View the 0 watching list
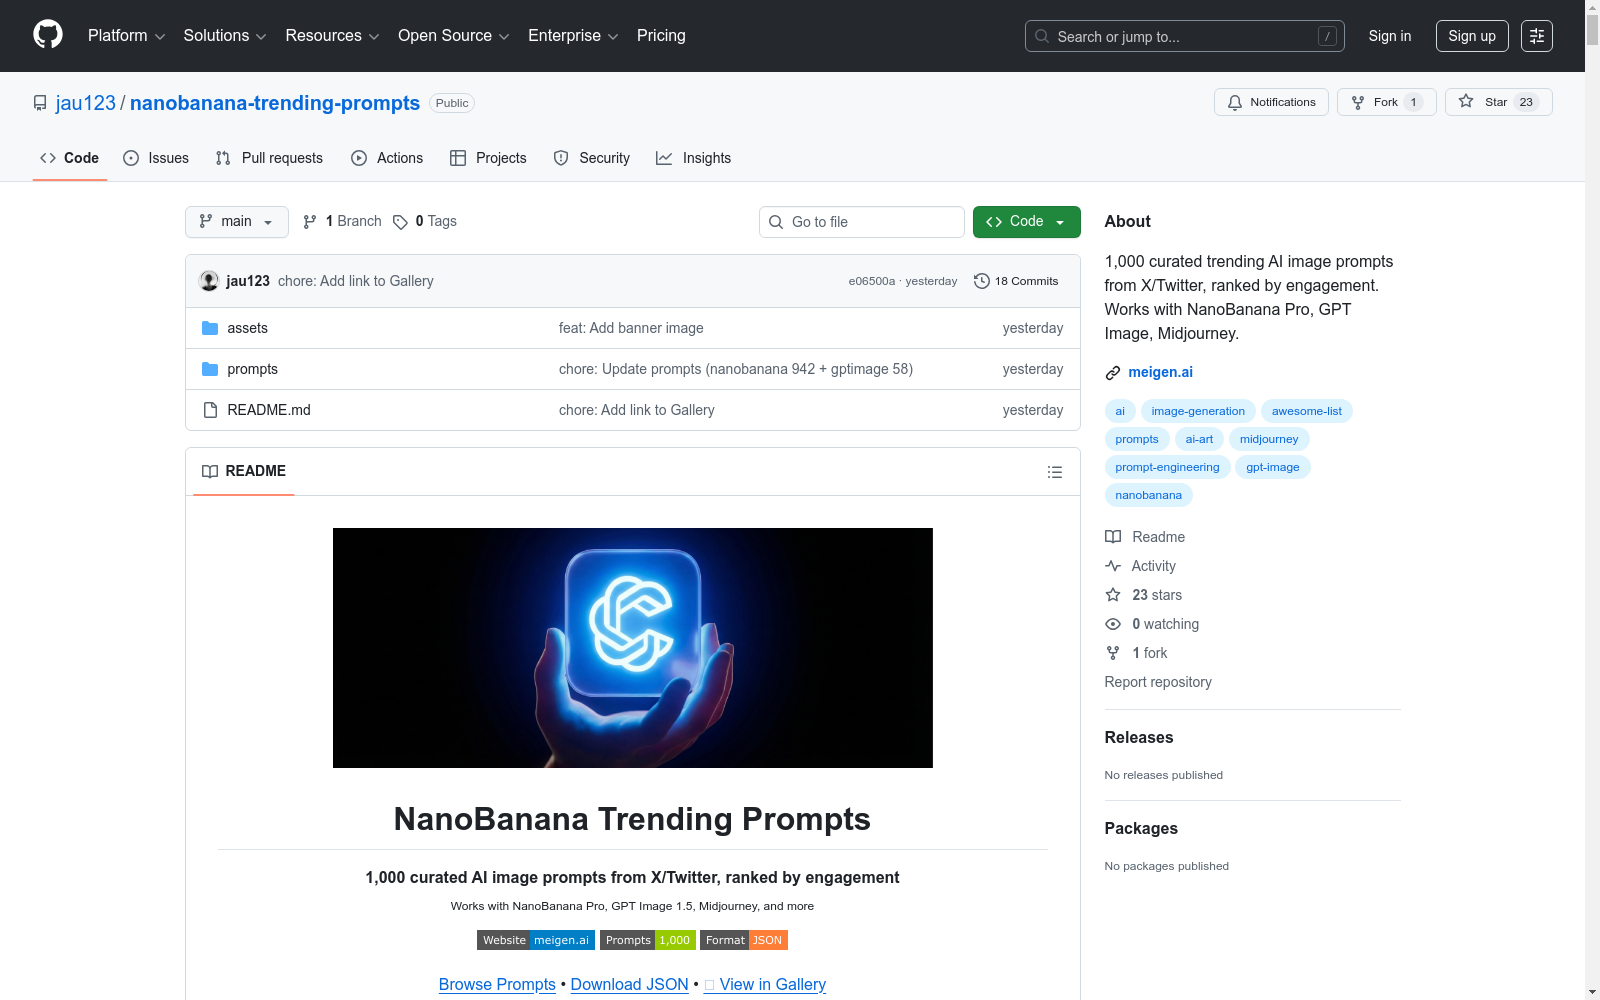The width and height of the screenshot is (1600, 1000). point(1152,624)
